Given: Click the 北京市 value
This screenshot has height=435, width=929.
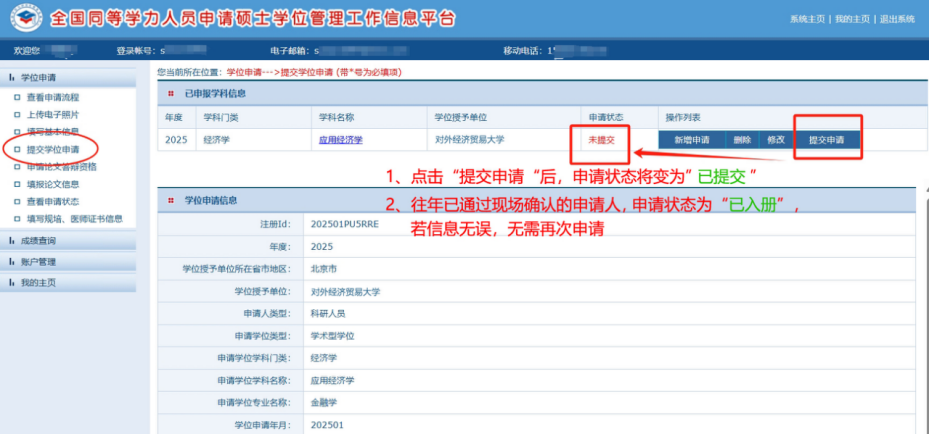Looking at the screenshot, I should (323, 268).
